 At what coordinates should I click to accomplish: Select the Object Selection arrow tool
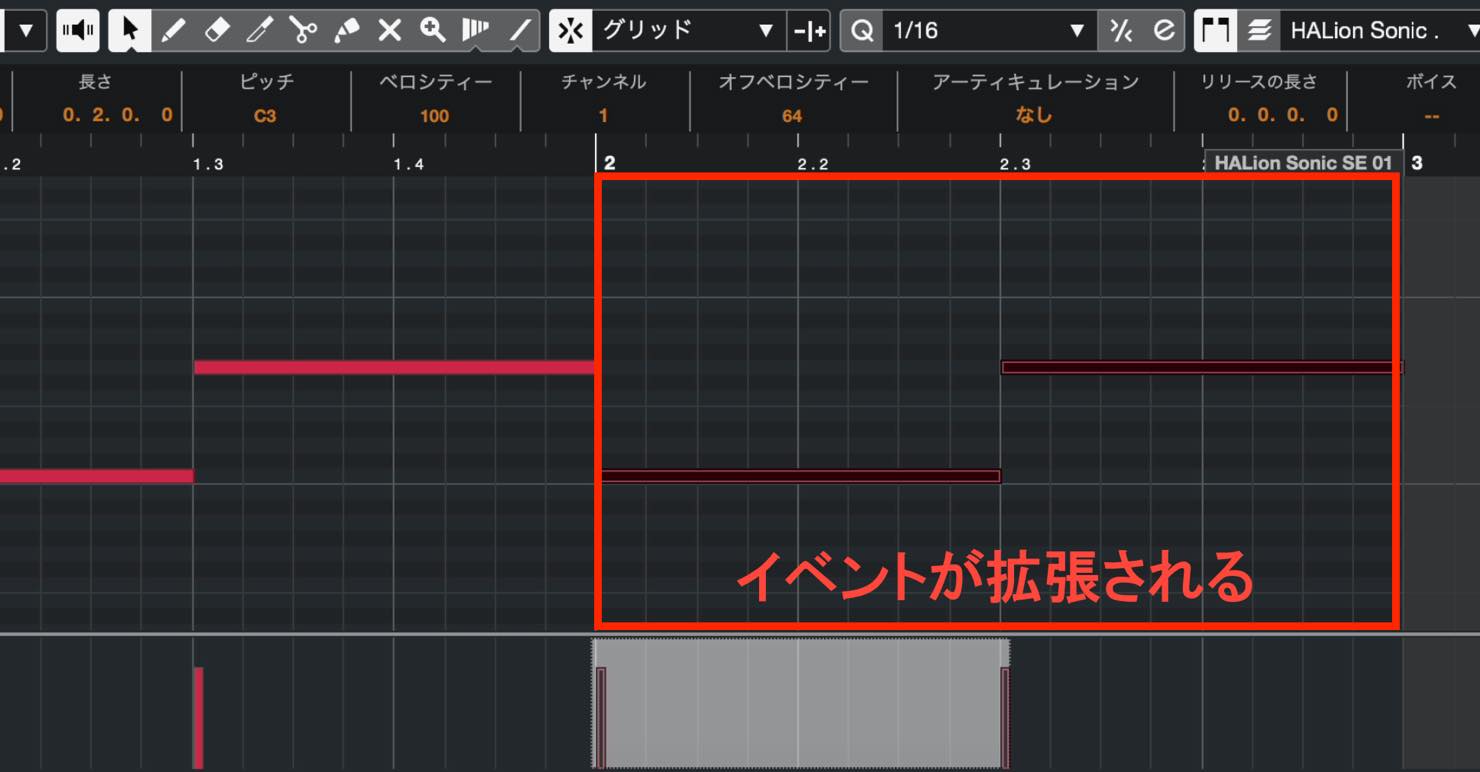pyautogui.click(x=130, y=30)
